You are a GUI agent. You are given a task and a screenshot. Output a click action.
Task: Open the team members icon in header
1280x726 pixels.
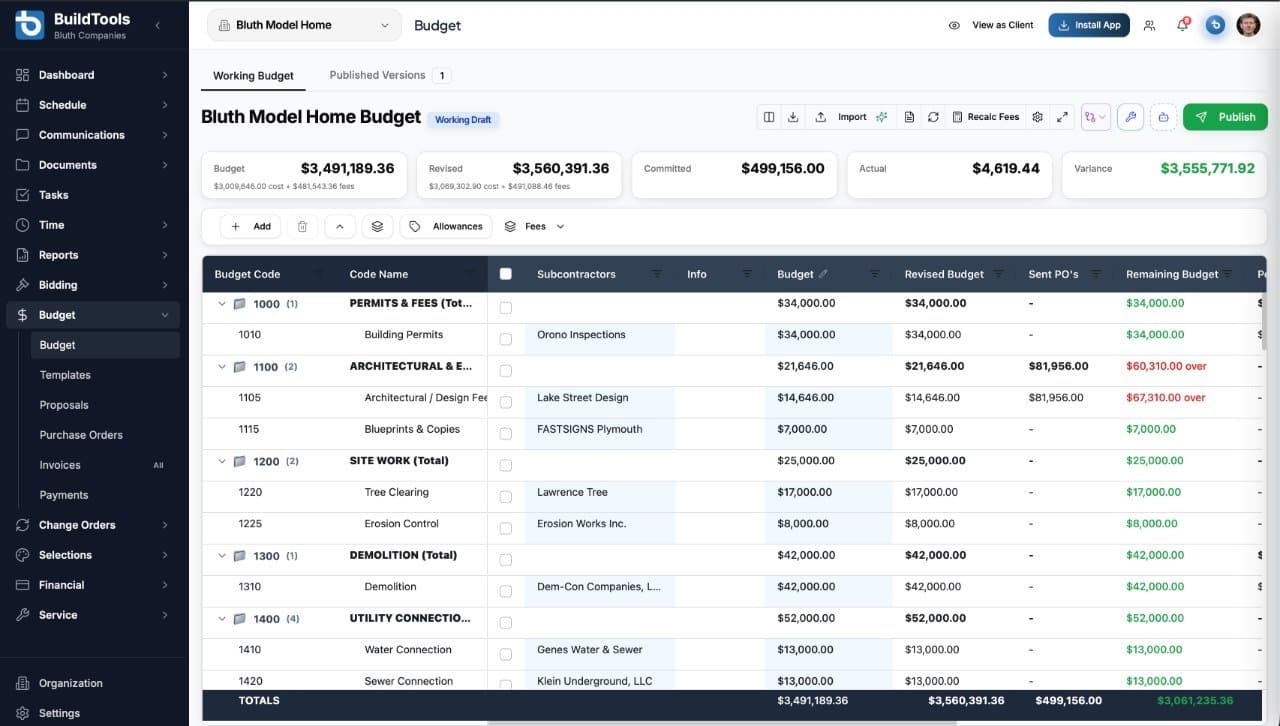[1149, 25]
